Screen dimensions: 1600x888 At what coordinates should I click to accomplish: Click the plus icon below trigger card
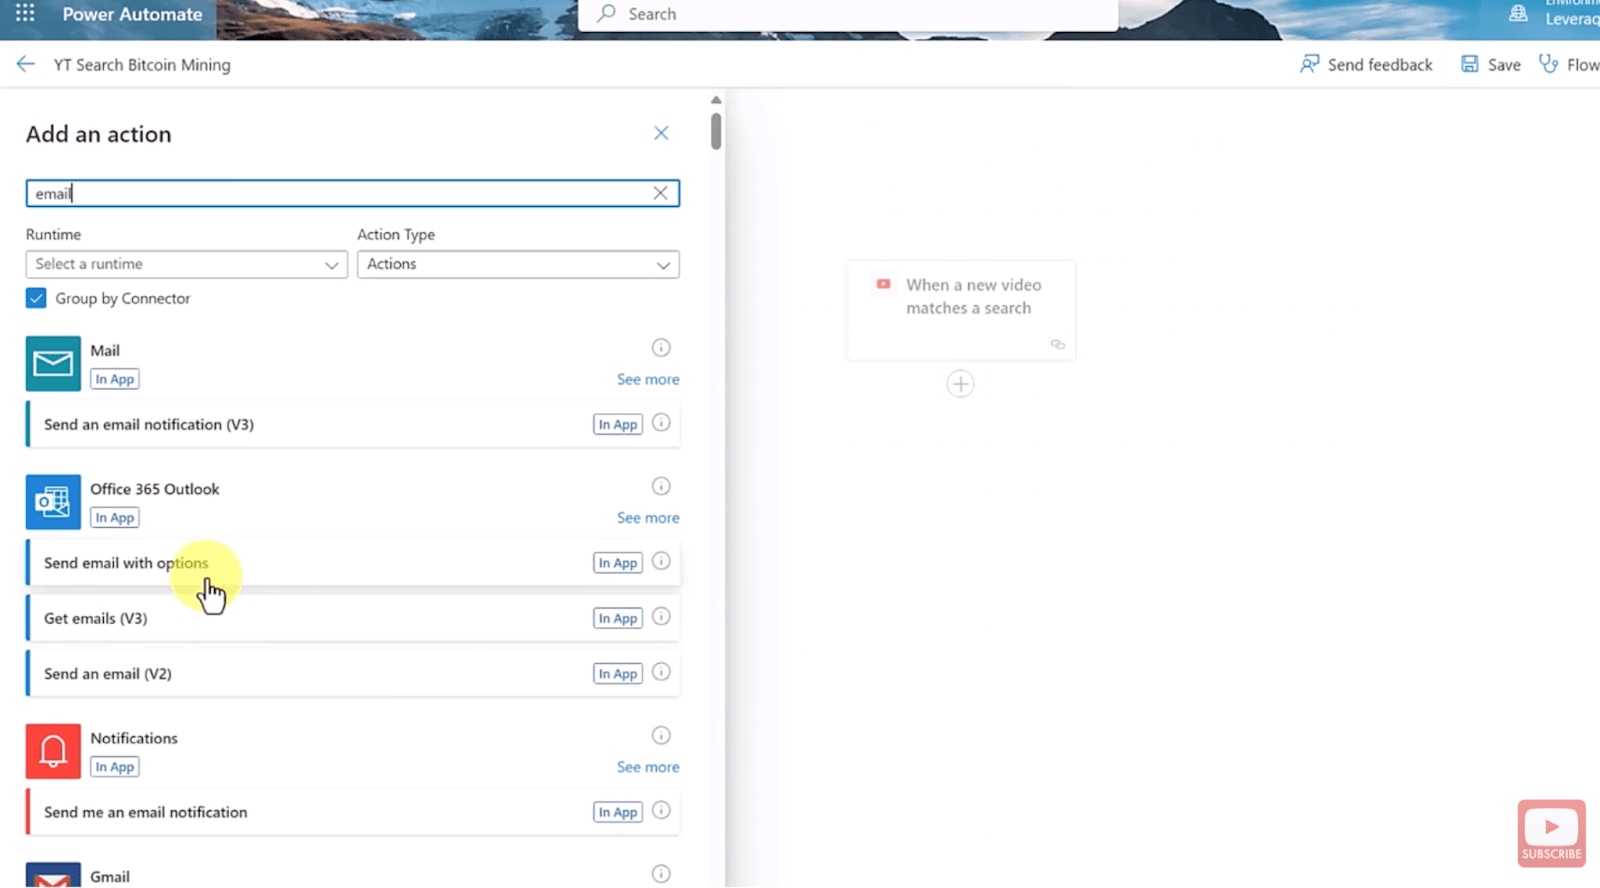(960, 384)
